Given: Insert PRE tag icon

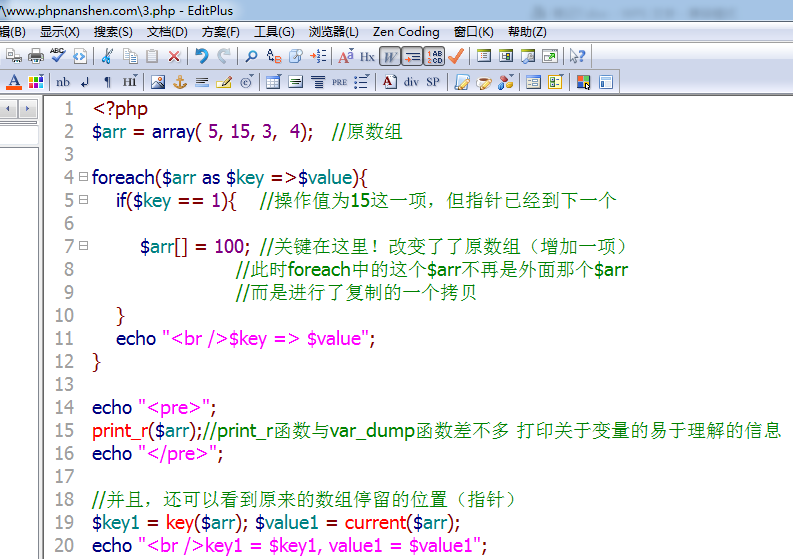Looking at the screenshot, I should point(339,82).
